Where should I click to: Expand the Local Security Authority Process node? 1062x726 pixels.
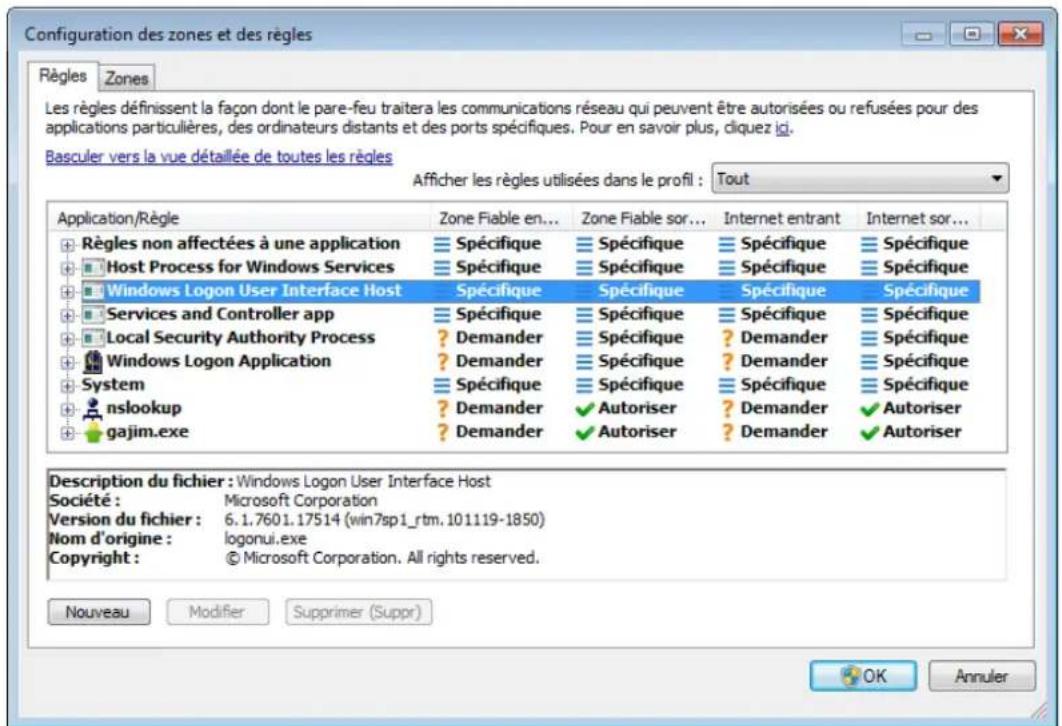(x=67, y=339)
